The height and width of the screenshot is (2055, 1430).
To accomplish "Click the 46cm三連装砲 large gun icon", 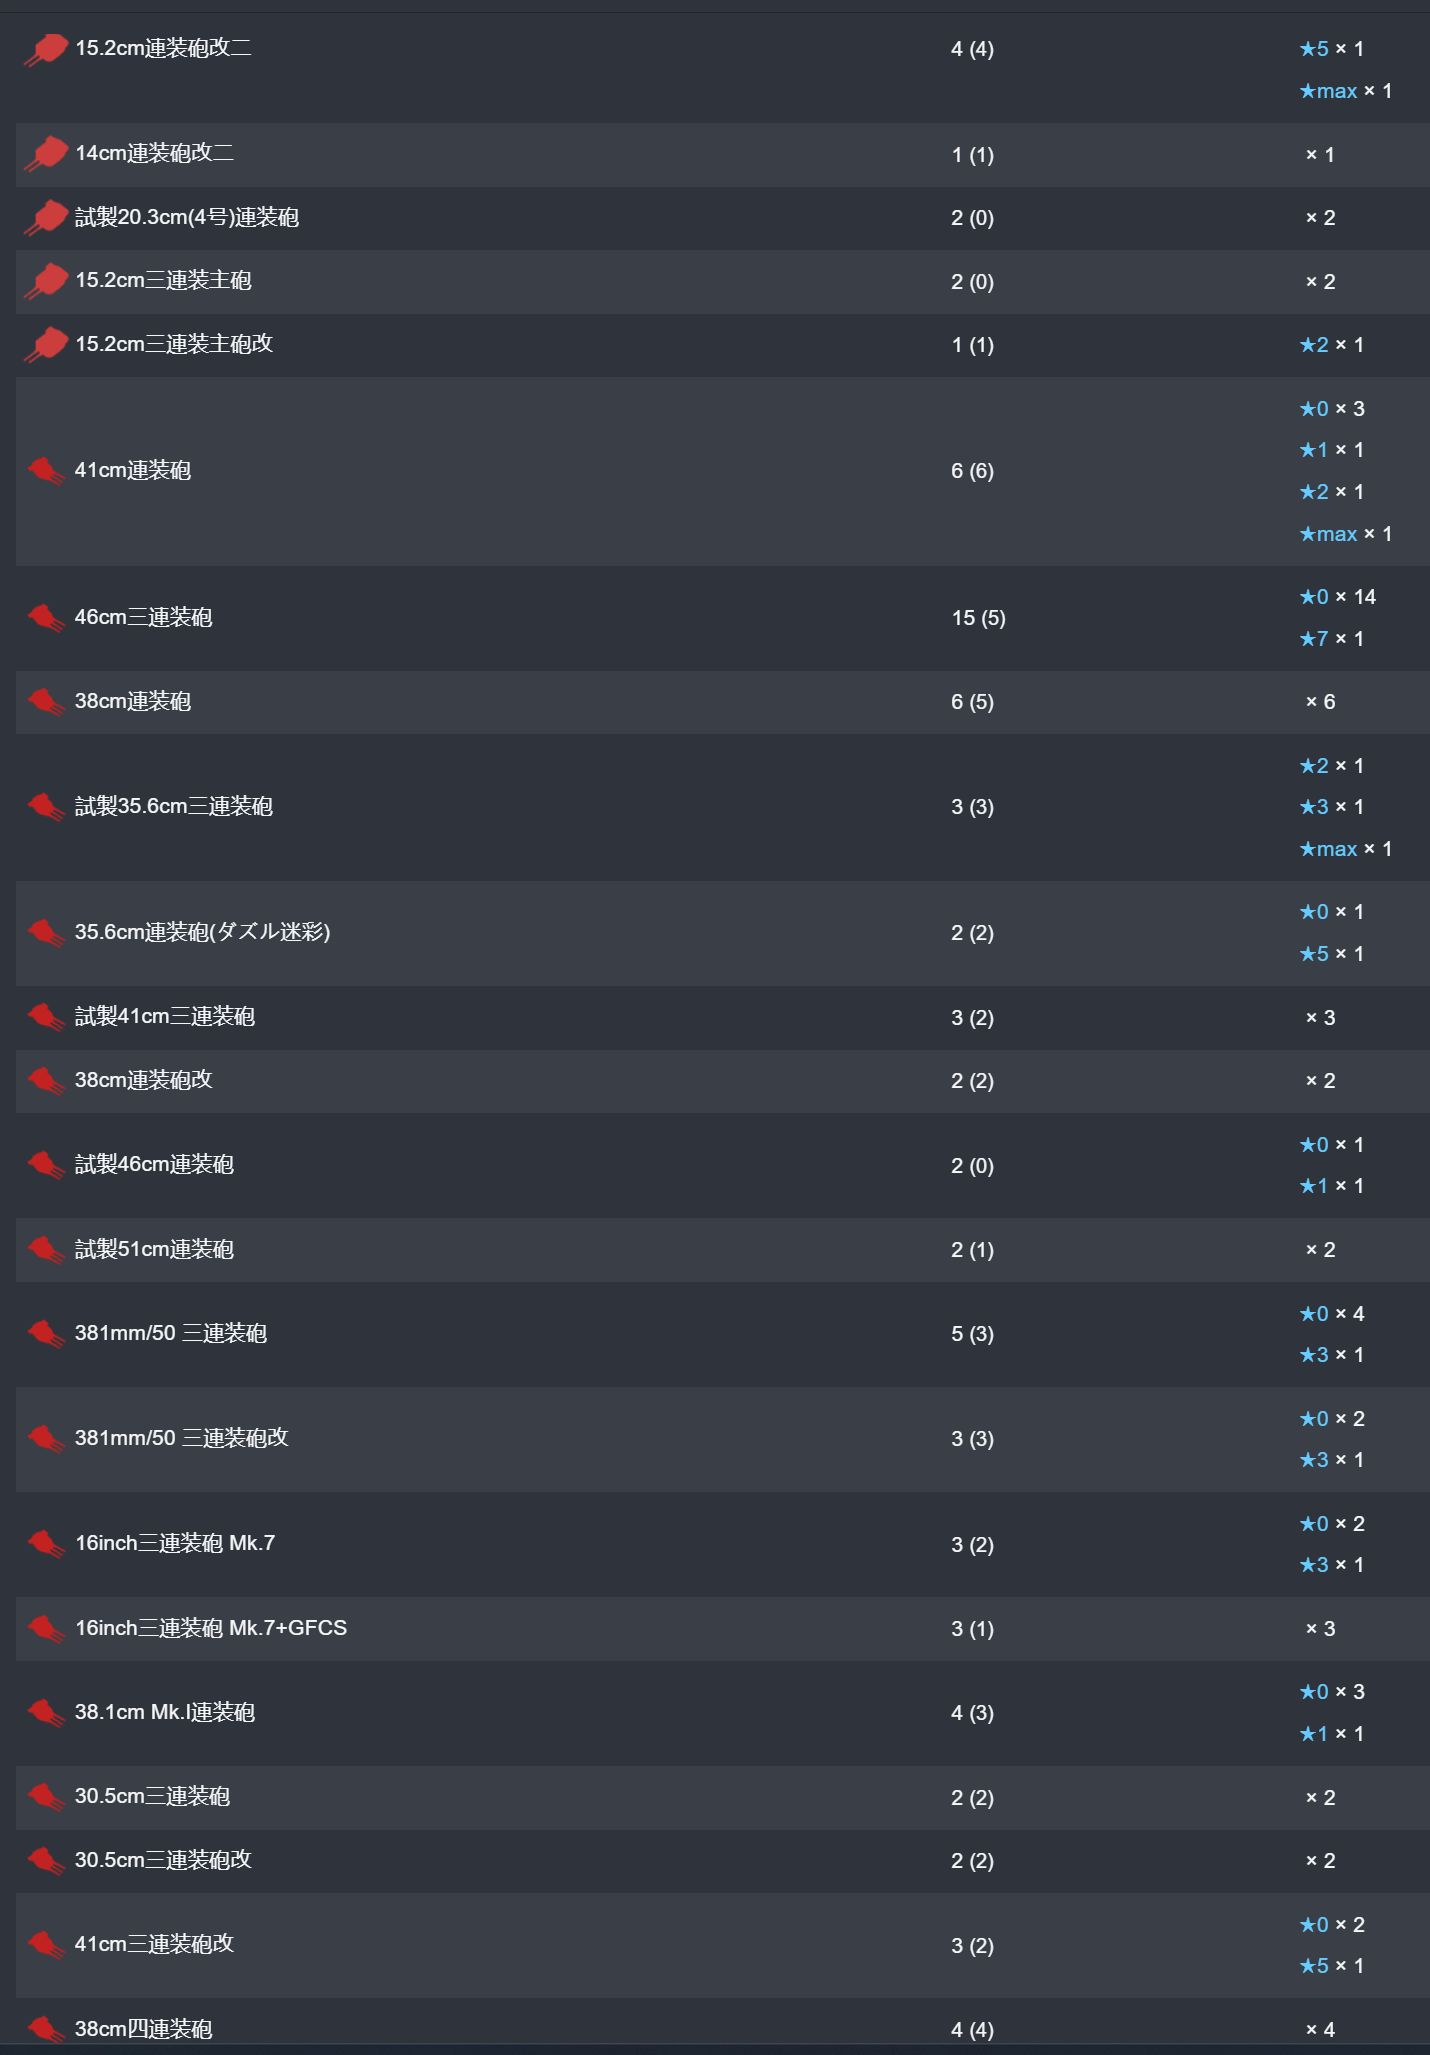I will coord(46,617).
